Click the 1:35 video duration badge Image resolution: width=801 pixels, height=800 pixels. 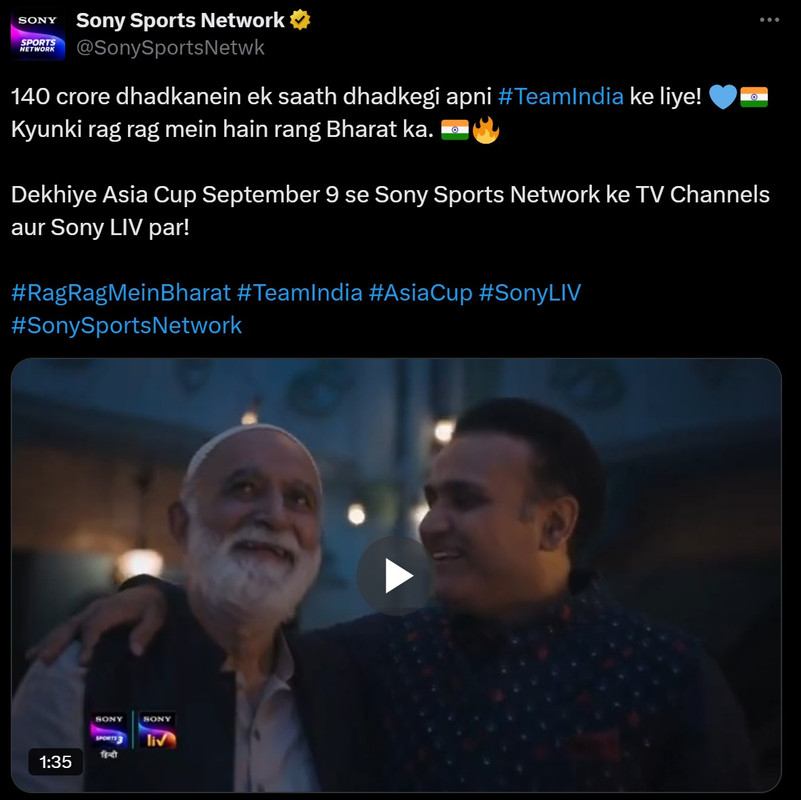pos(55,762)
